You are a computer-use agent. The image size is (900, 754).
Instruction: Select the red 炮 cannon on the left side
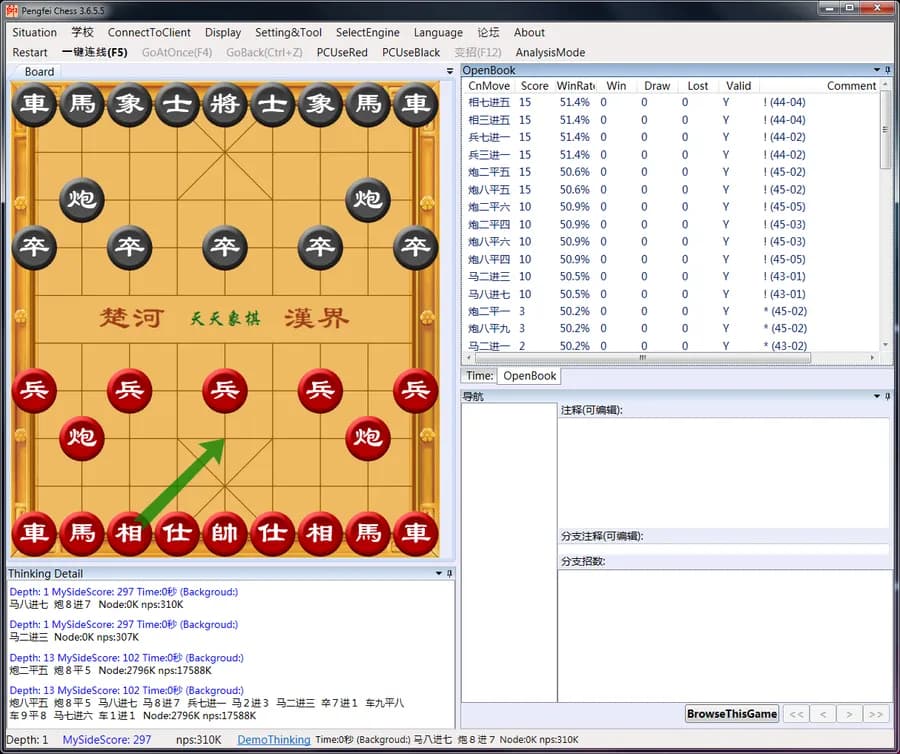pyautogui.click(x=82, y=438)
